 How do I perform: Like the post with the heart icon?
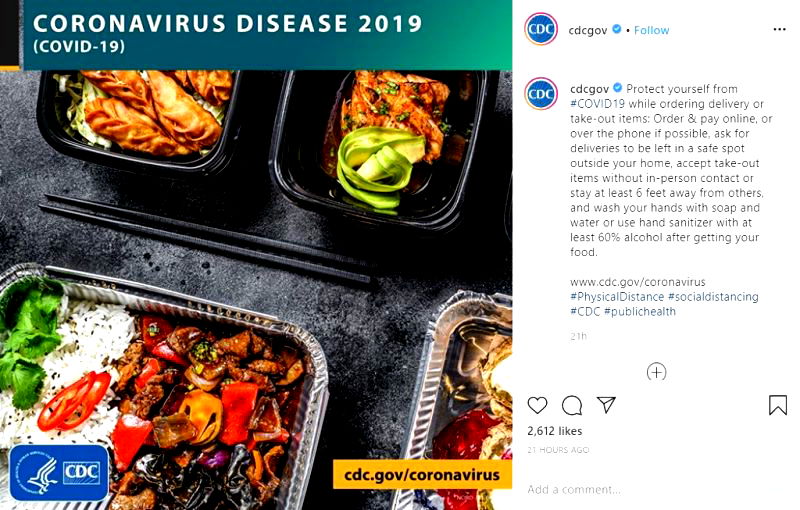[x=537, y=405]
